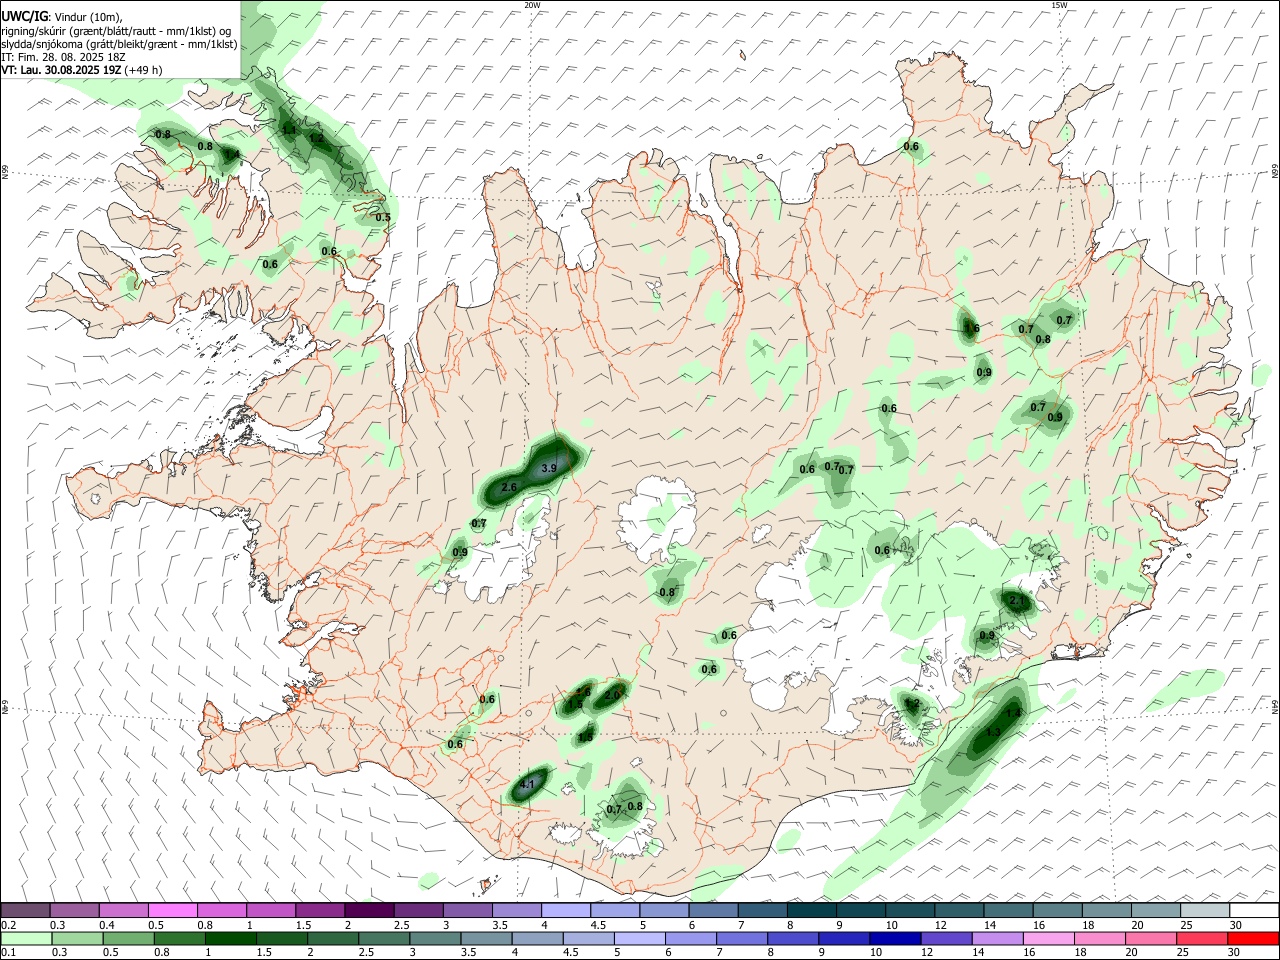
Task: Select the lower legend swatch labeled 0.5
Action: (129, 938)
